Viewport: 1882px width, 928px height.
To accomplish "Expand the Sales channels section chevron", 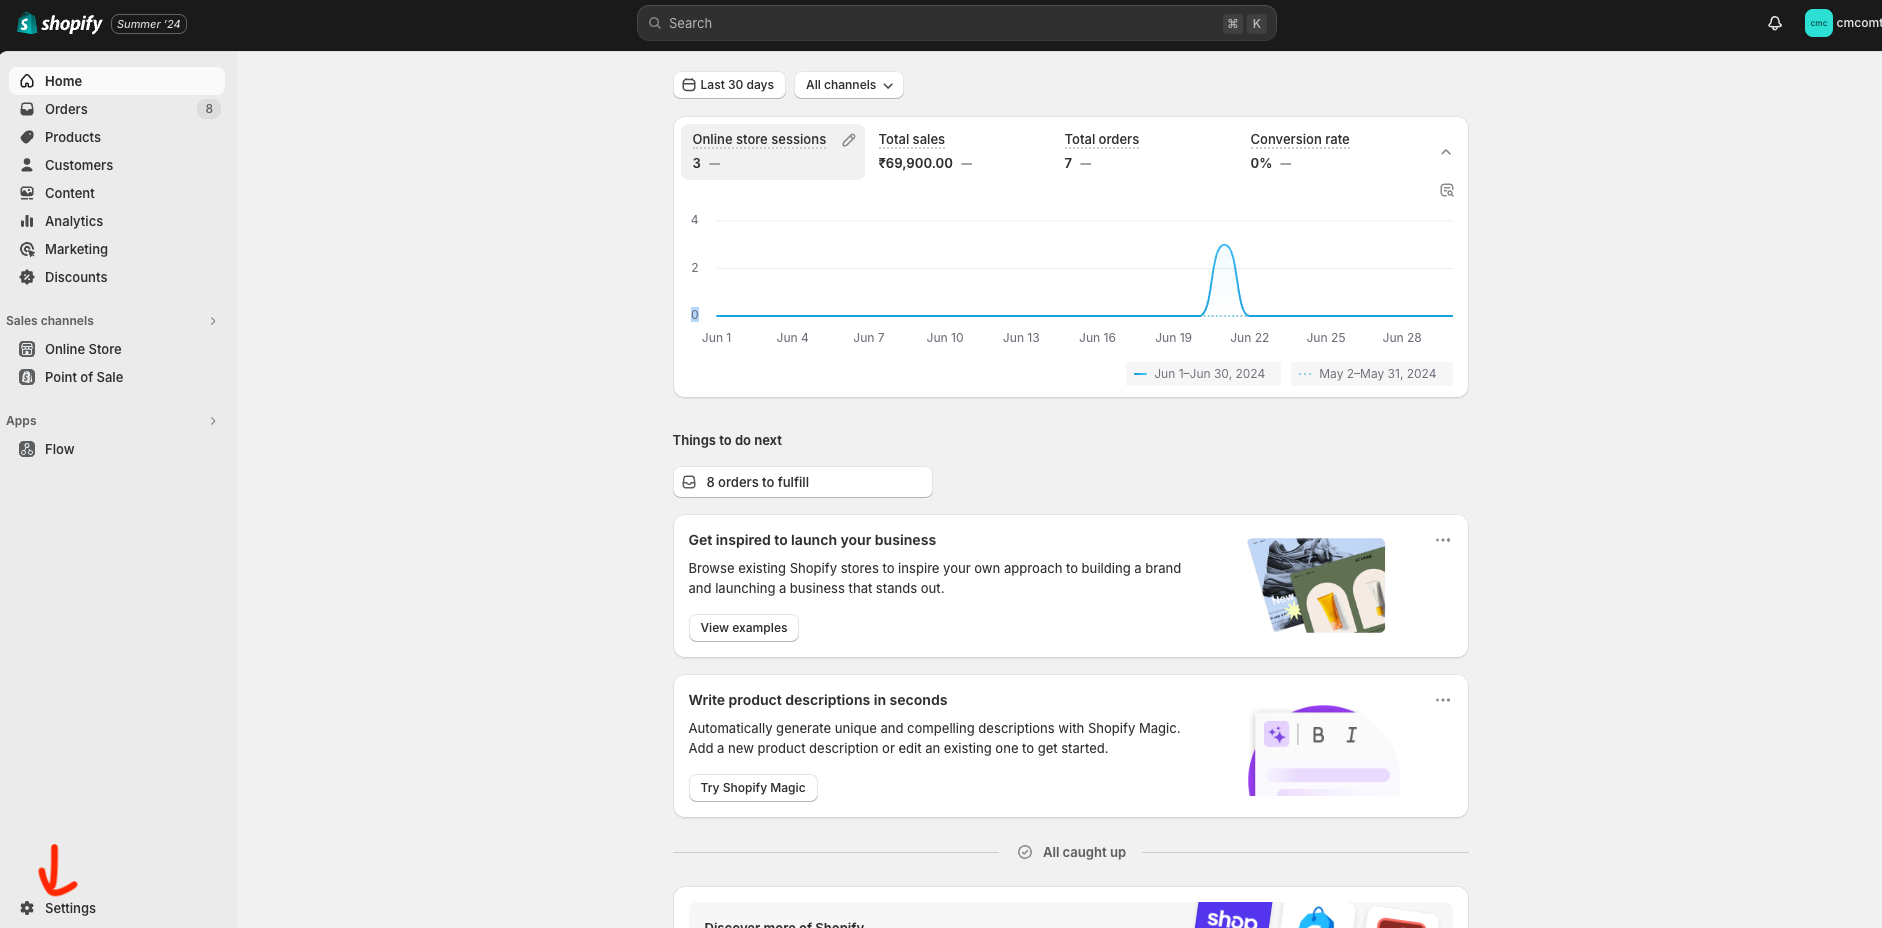I will click(x=213, y=321).
